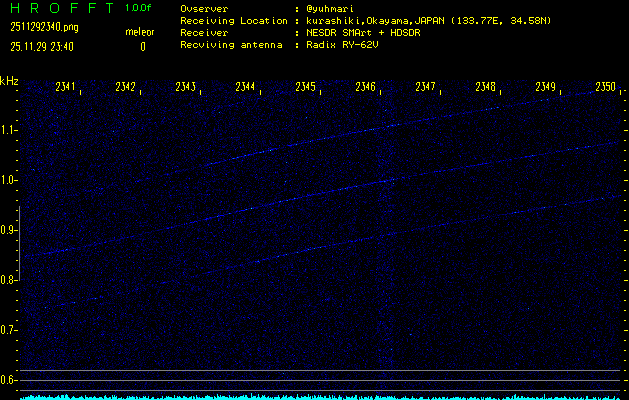Click the HROFFT title text
Image resolution: width=629 pixels, height=400 pixels.
tap(62, 8)
